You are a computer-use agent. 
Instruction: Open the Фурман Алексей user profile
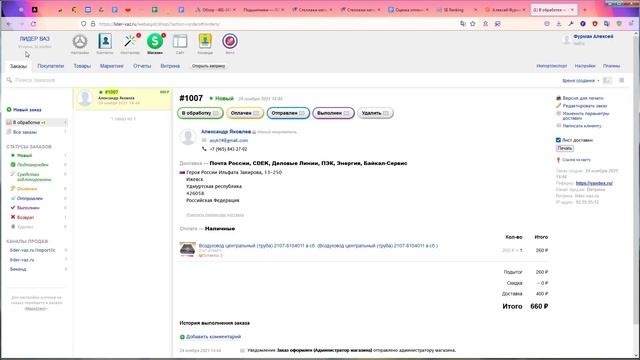pos(593,37)
